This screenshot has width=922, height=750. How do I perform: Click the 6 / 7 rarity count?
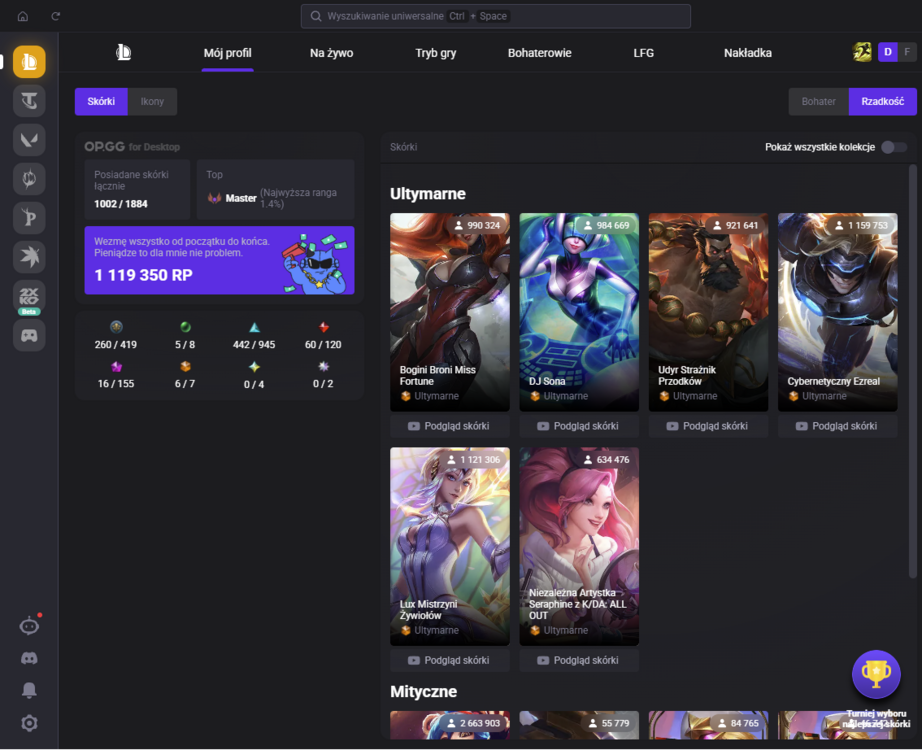pyautogui.click(x=185, y=384)
